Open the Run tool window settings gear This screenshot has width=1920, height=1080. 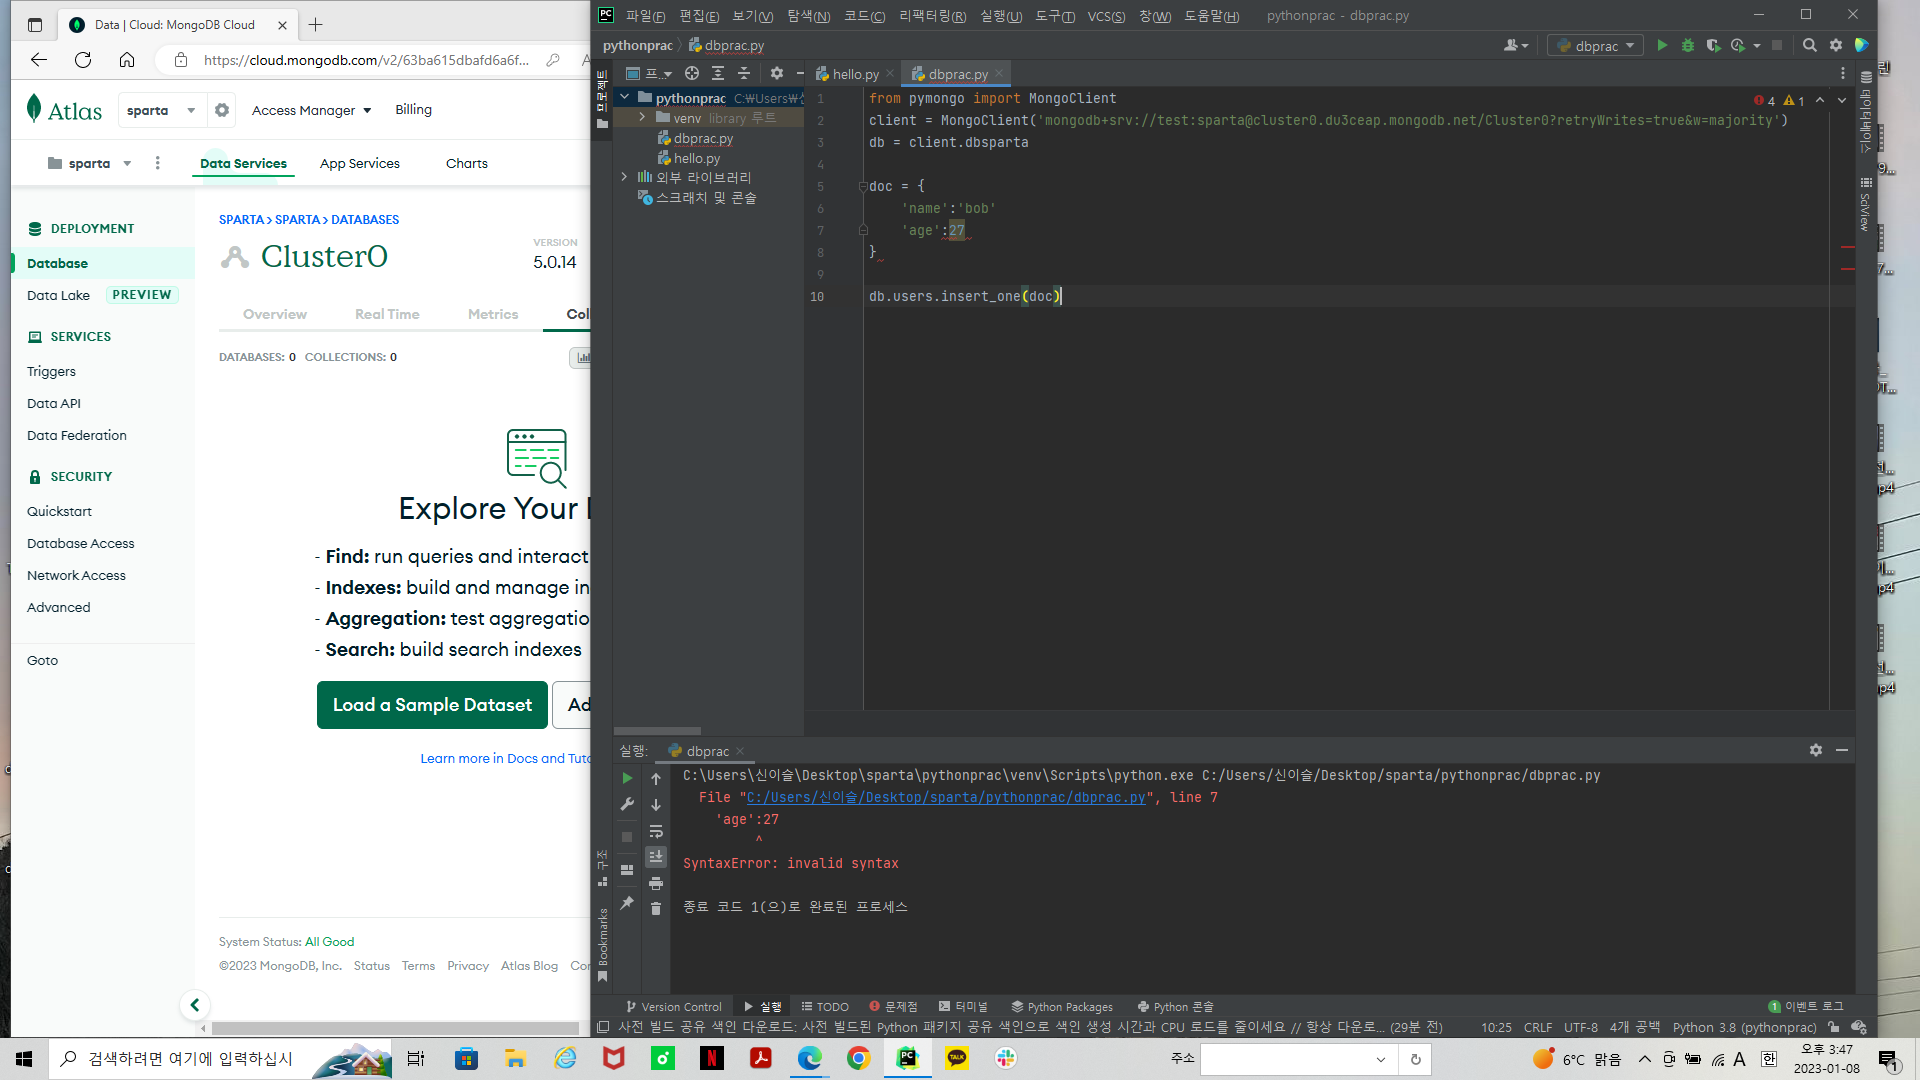tap(1816, 750)
